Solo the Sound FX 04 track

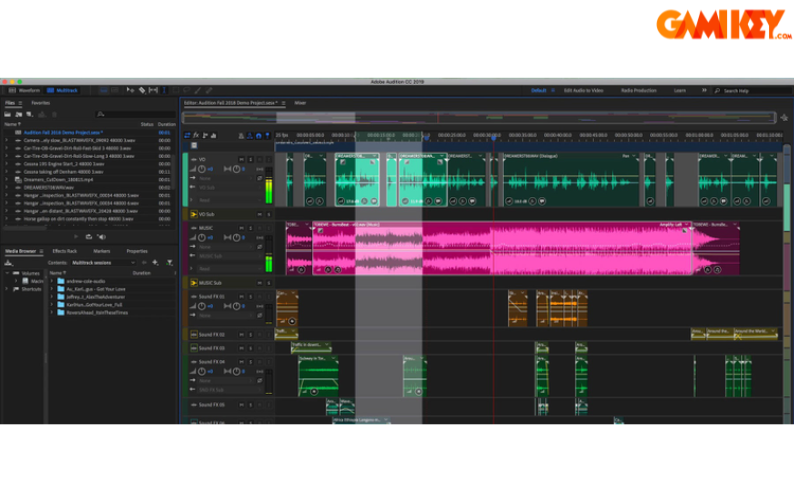[x=251, y=362]
